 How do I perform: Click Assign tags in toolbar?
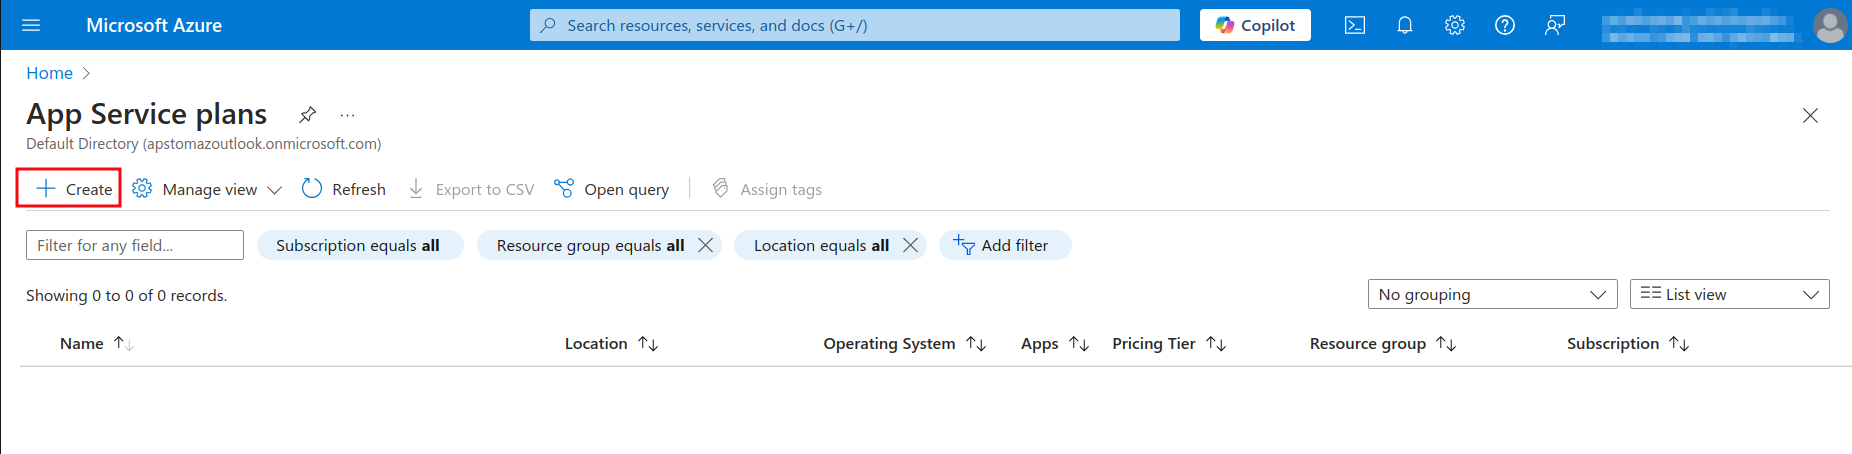click(x=767, y=189)
